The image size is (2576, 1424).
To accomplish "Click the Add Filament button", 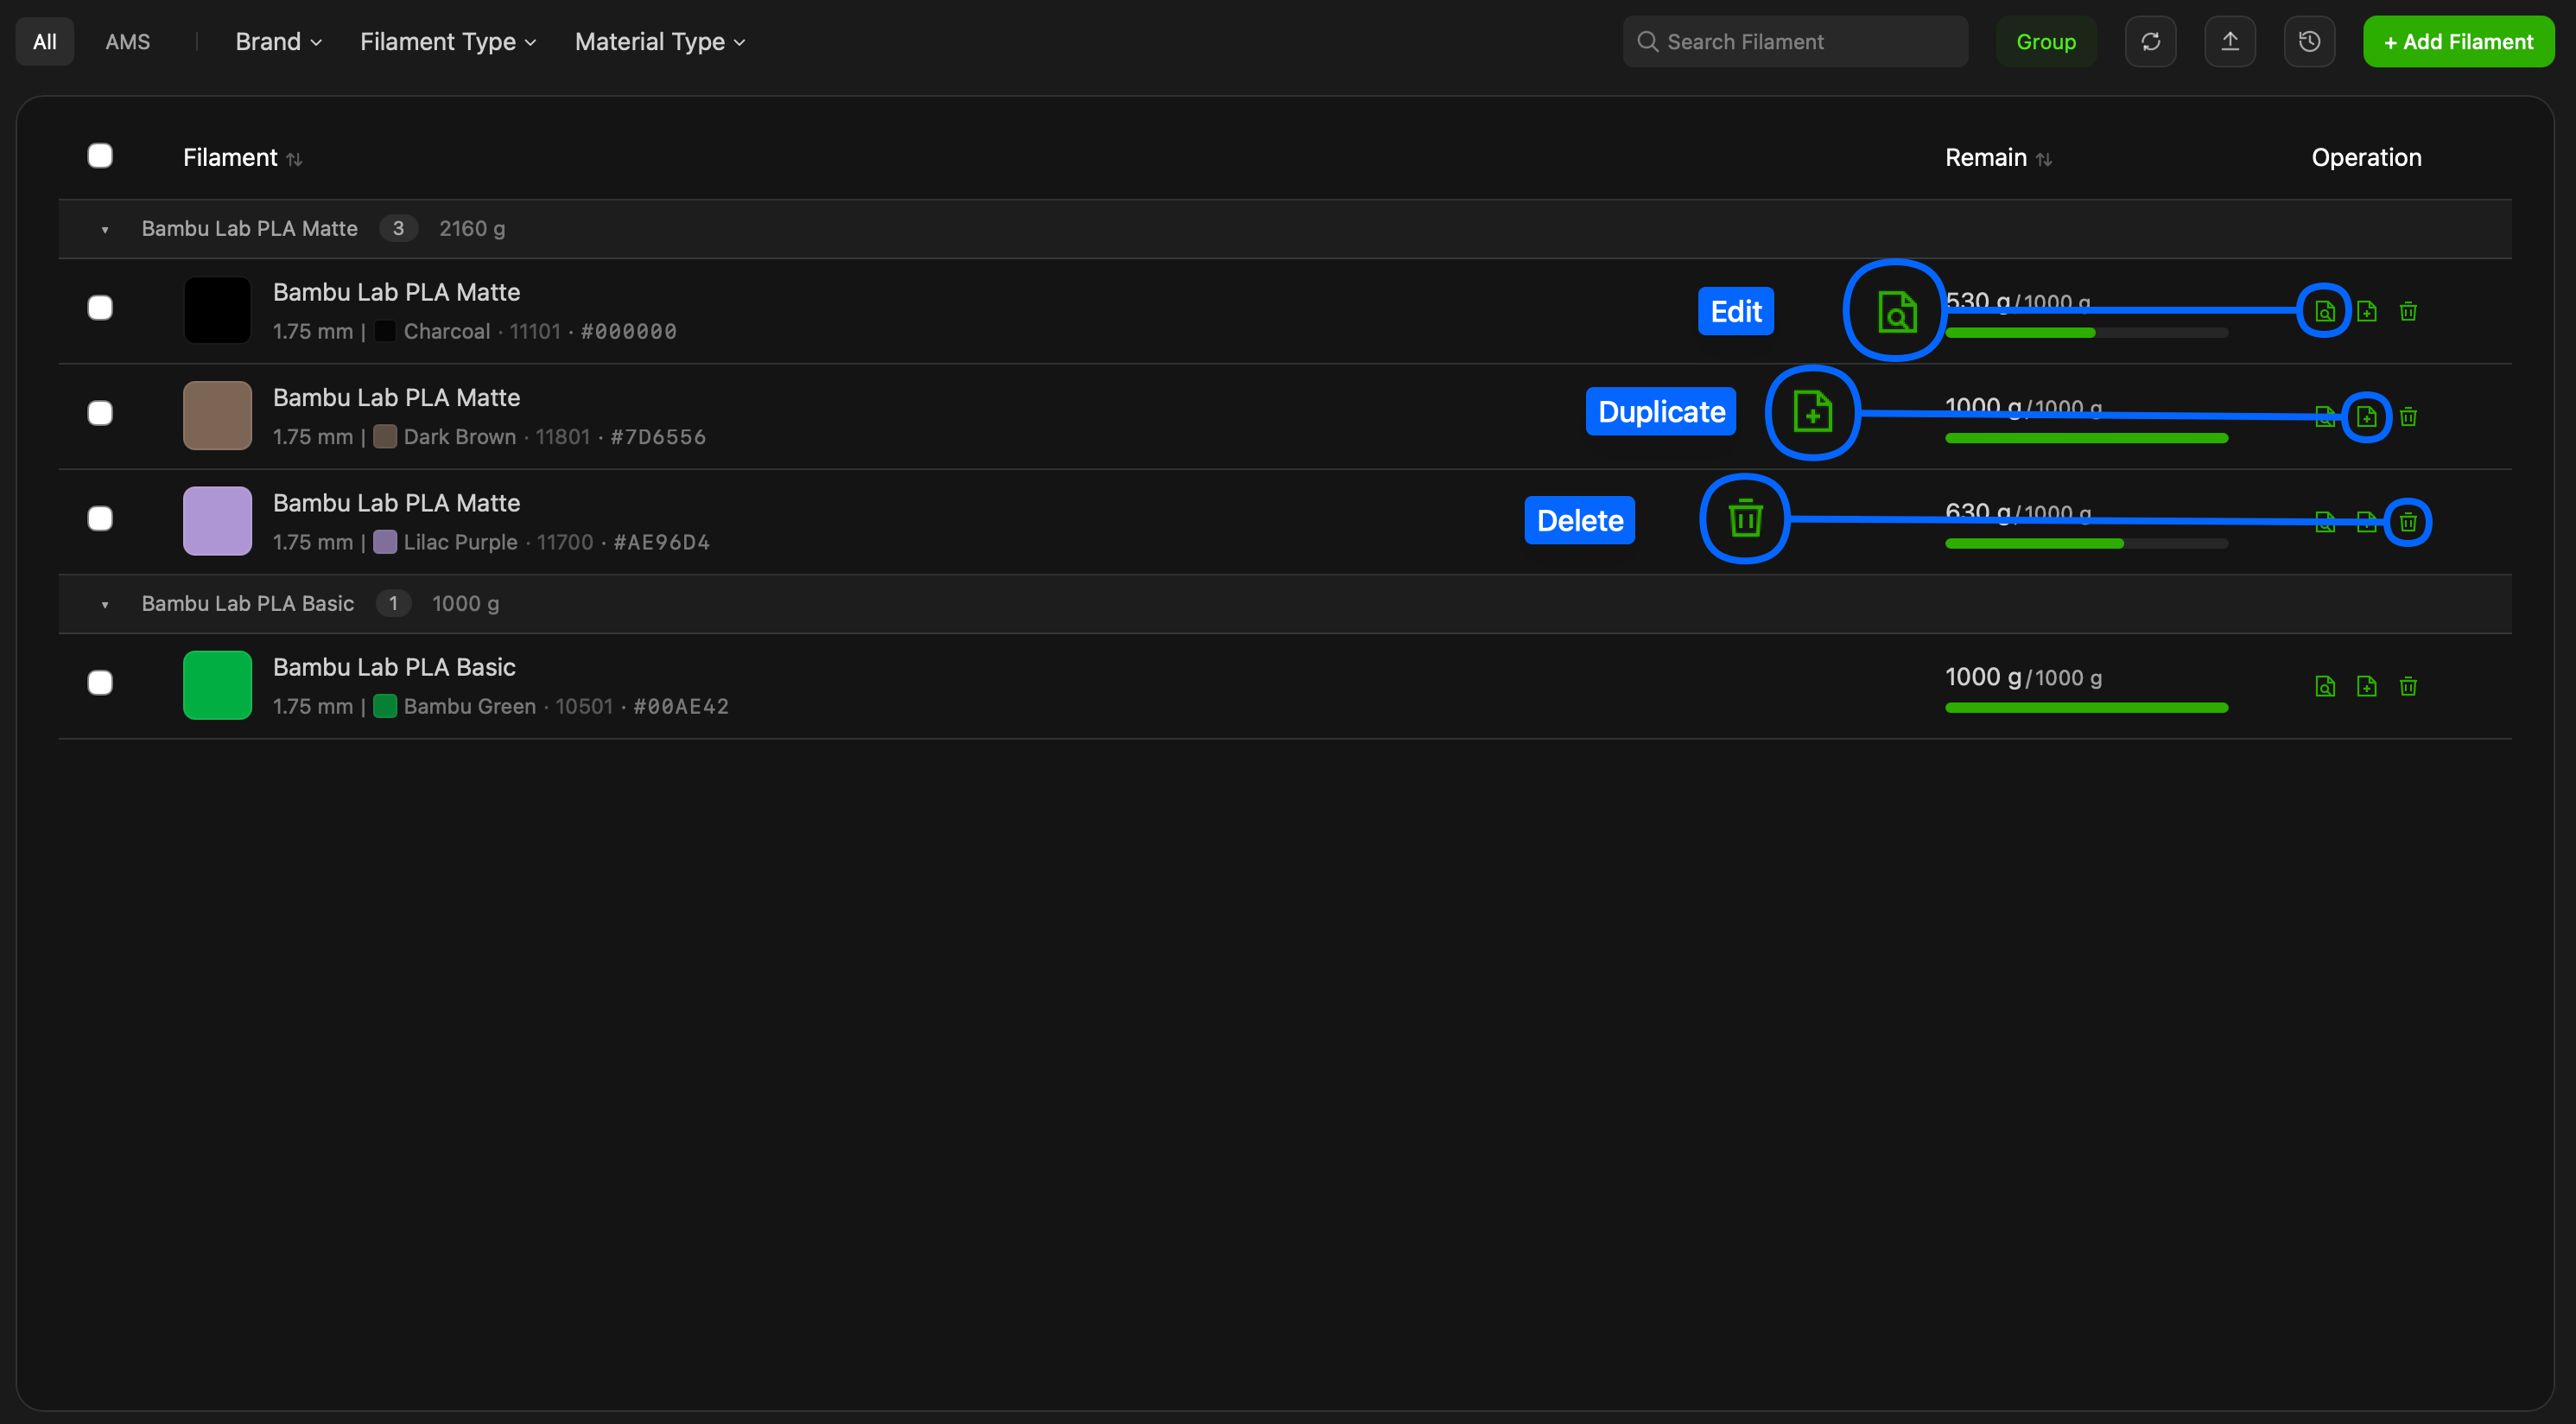I will (2458, 41).
